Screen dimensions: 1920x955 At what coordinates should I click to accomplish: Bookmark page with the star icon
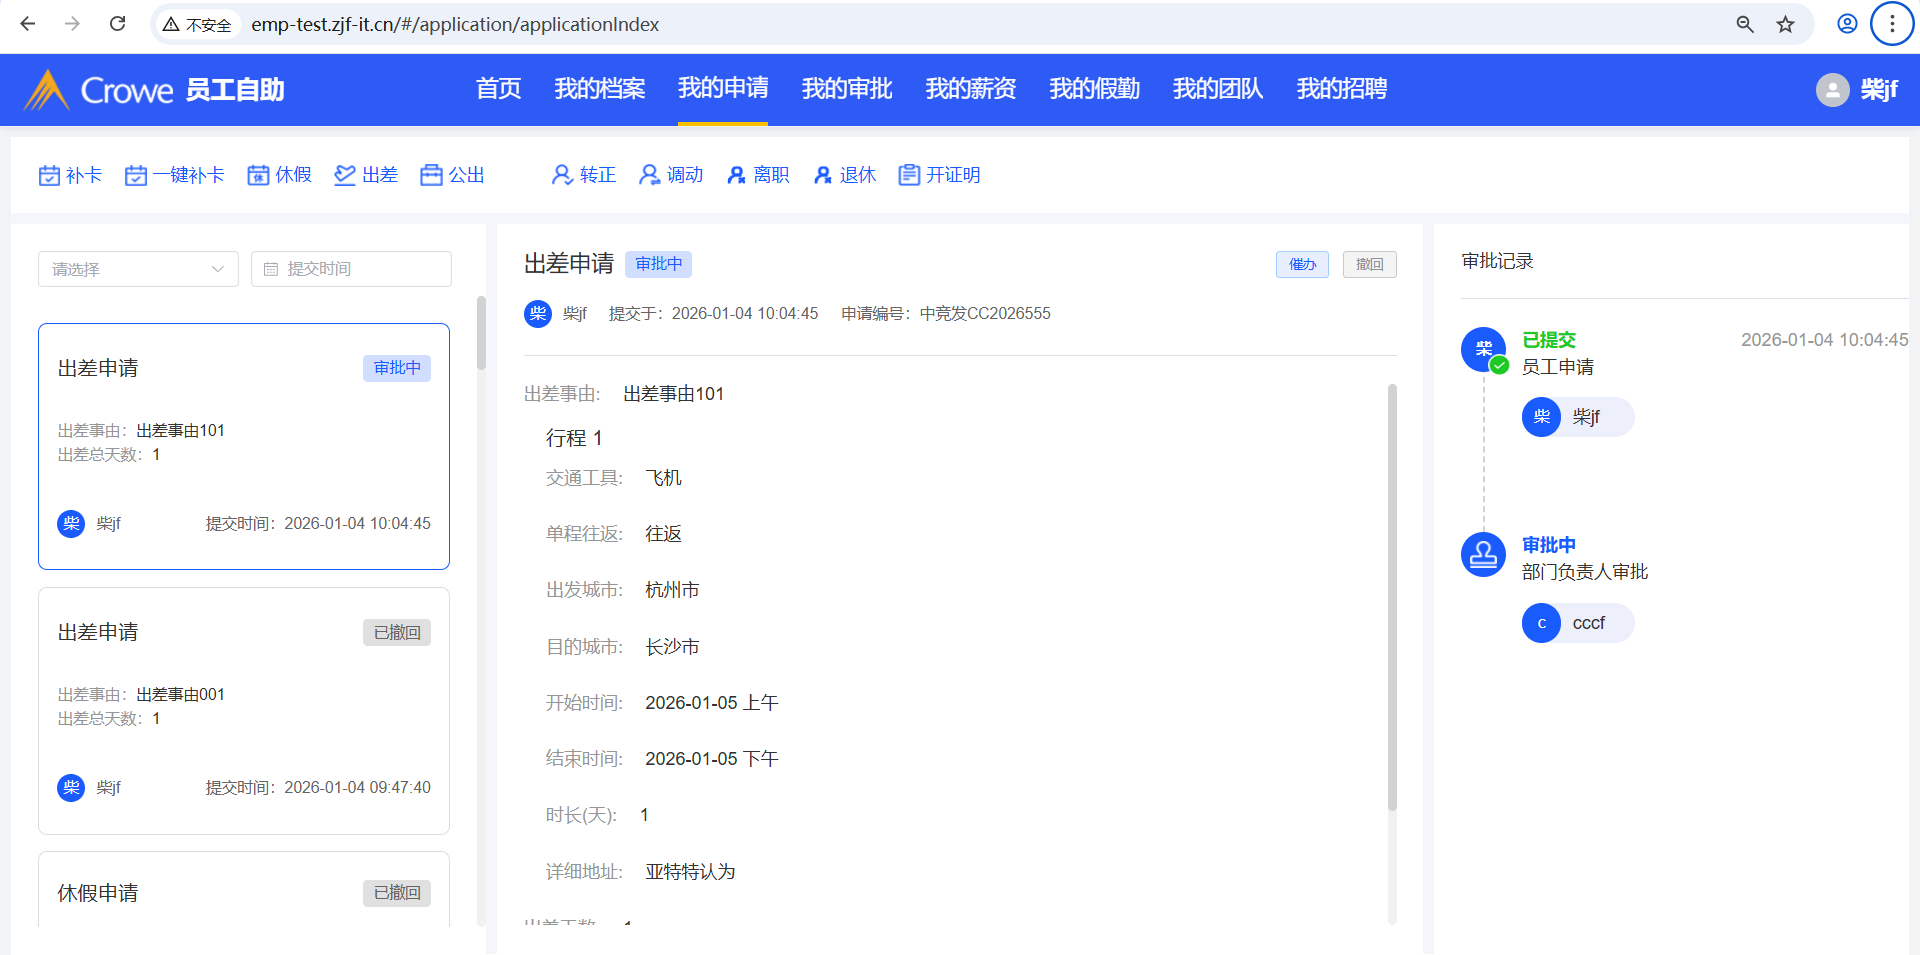coord(1785,24)
